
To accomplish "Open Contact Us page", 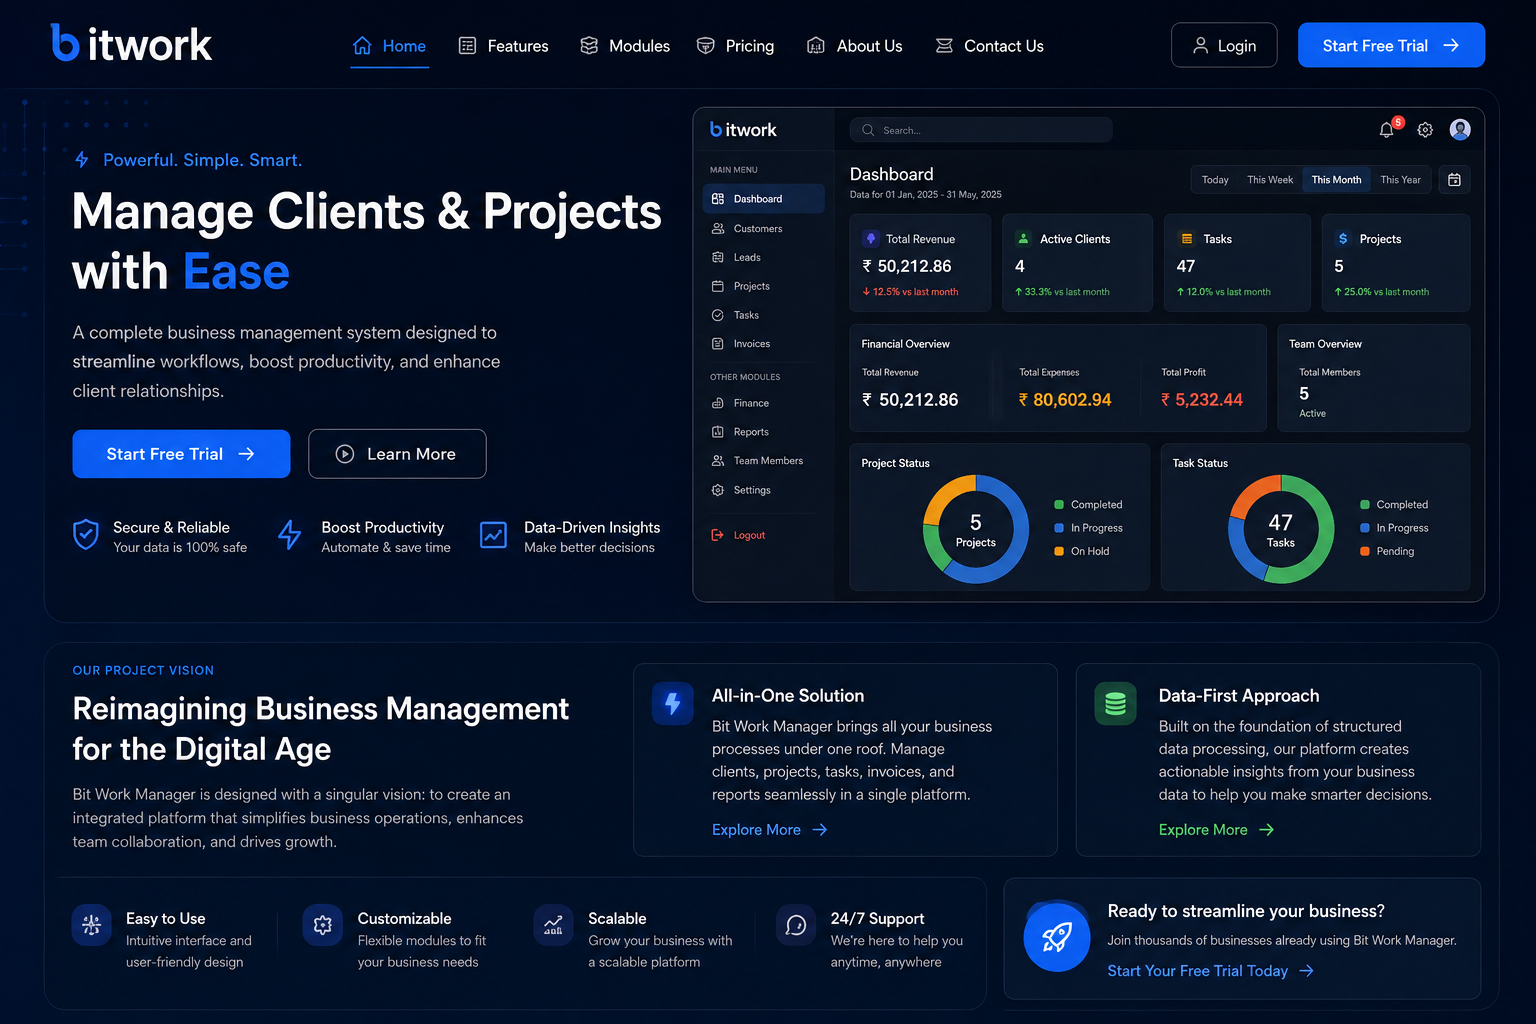I will tap(989, 46).
